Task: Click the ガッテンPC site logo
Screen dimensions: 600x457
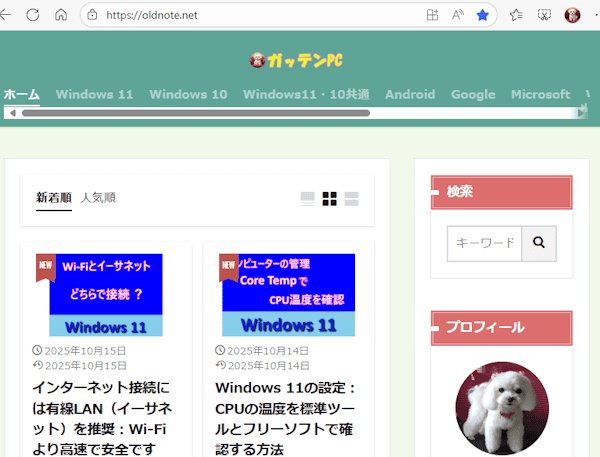Action: tap(296, 61)
